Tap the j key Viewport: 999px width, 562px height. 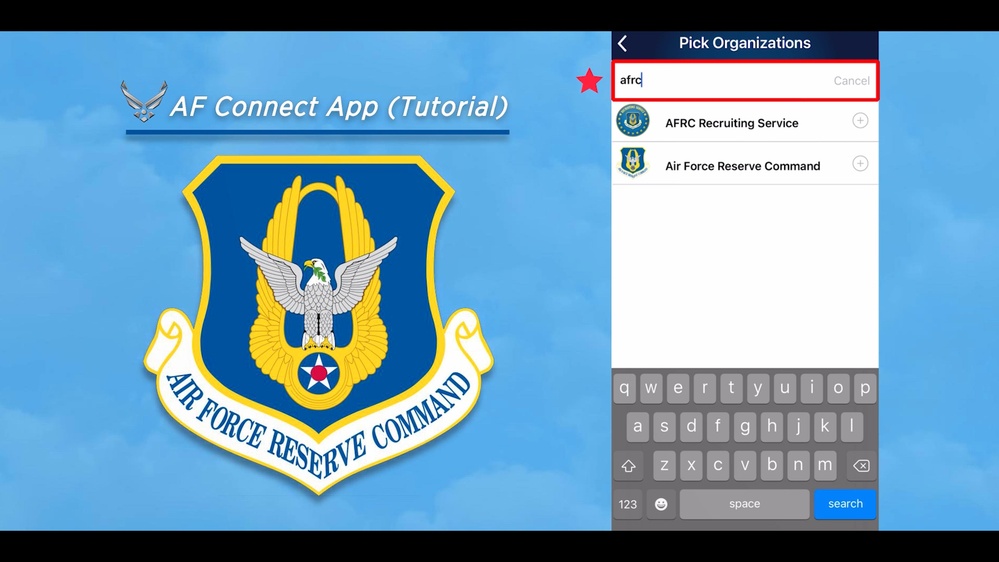tap(798, 427)
